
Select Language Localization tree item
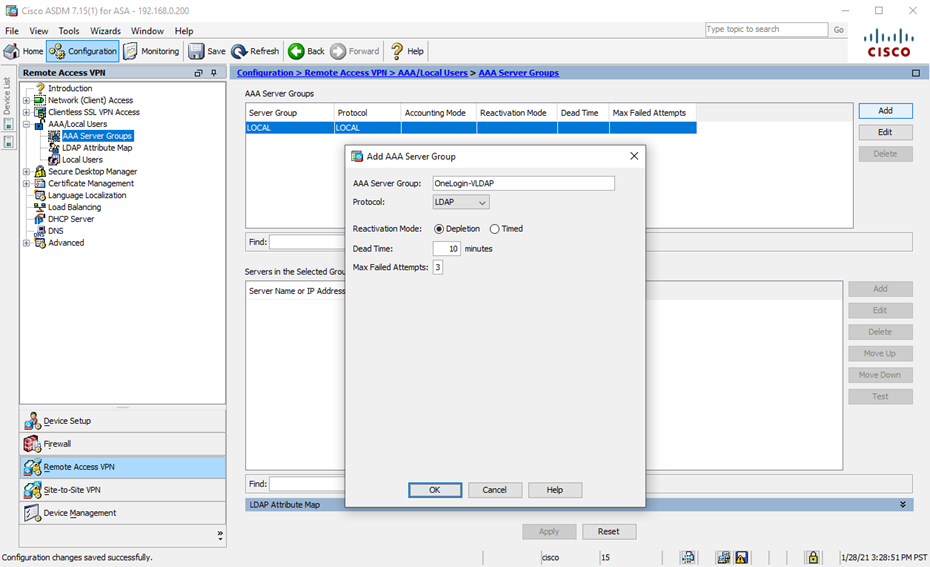[87, 195]
